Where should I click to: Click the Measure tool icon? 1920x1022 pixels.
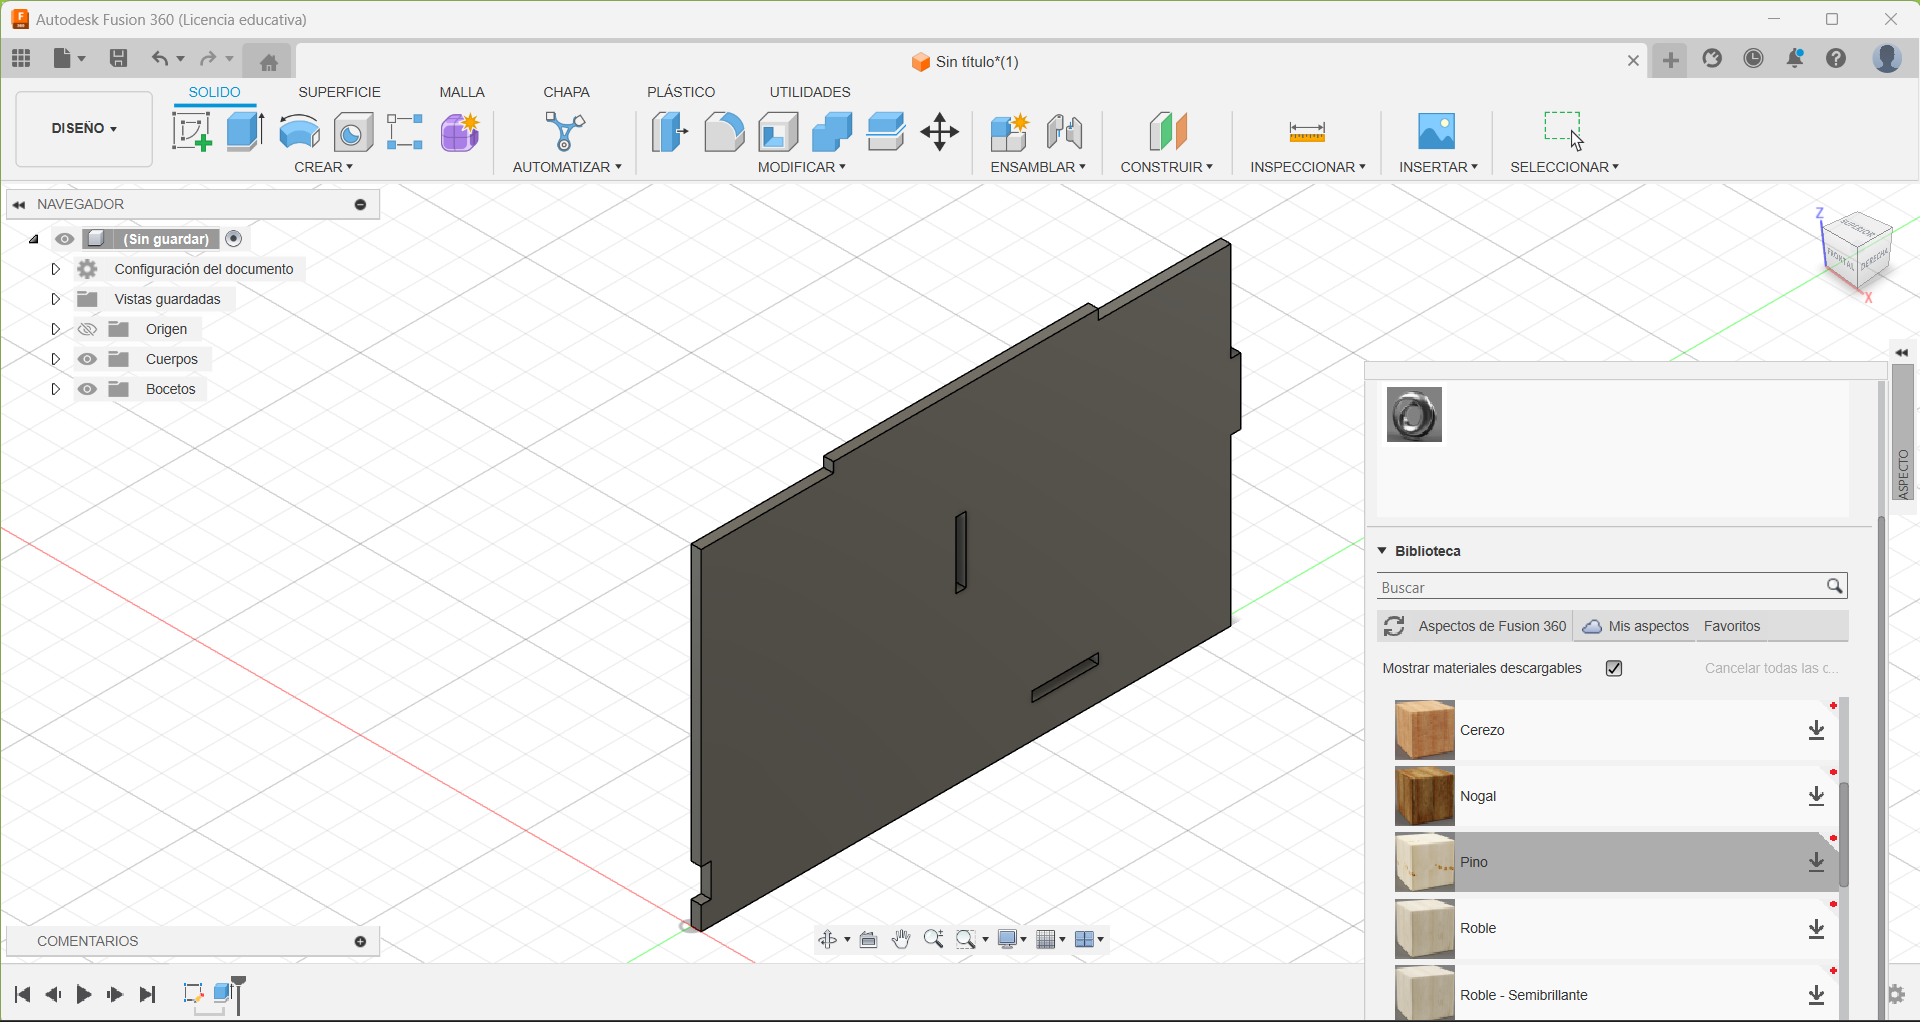[1307, 132]
